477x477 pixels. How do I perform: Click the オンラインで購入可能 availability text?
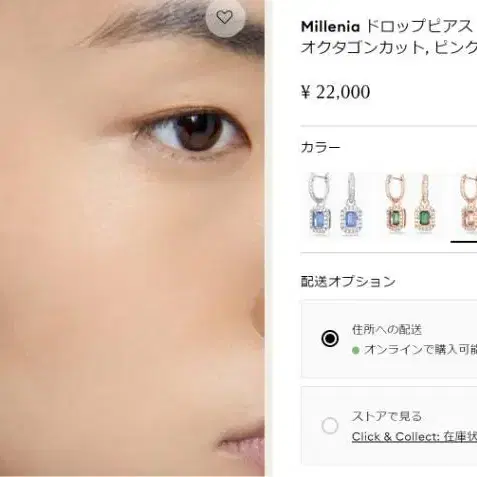pyautogui.click(x=420, y=350)
